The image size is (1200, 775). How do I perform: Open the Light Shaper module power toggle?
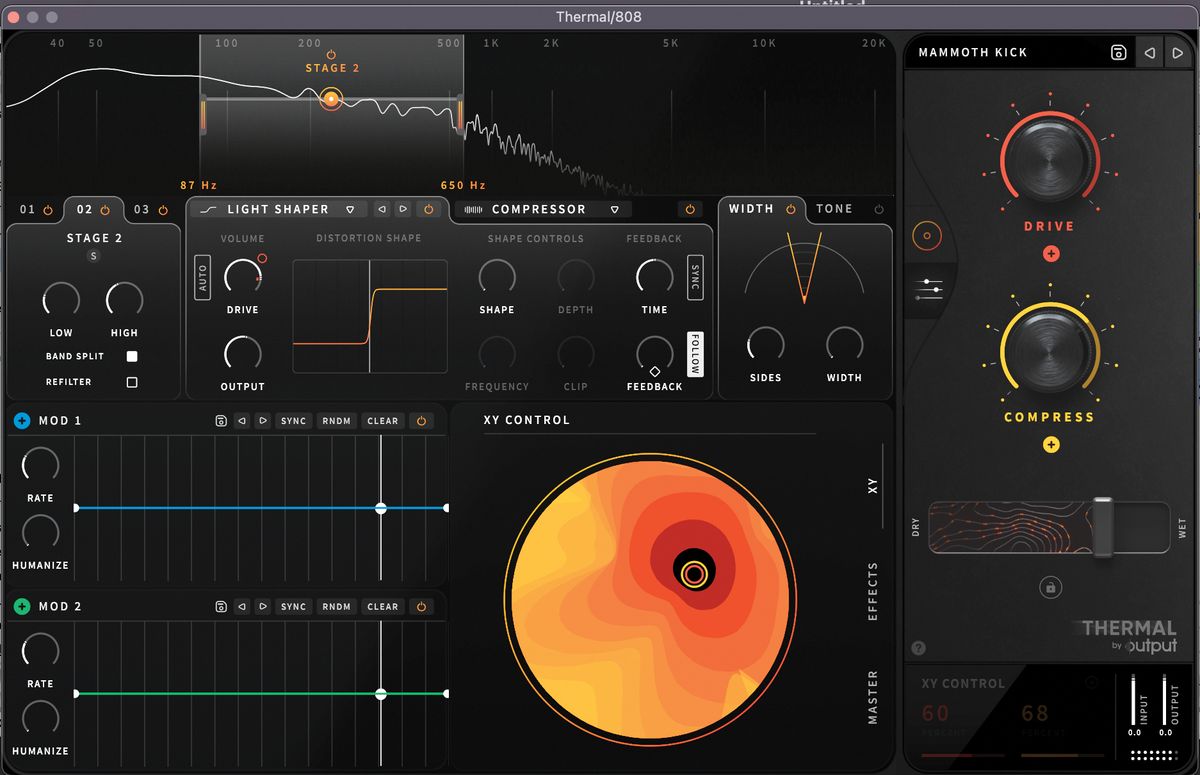[427, 210]
